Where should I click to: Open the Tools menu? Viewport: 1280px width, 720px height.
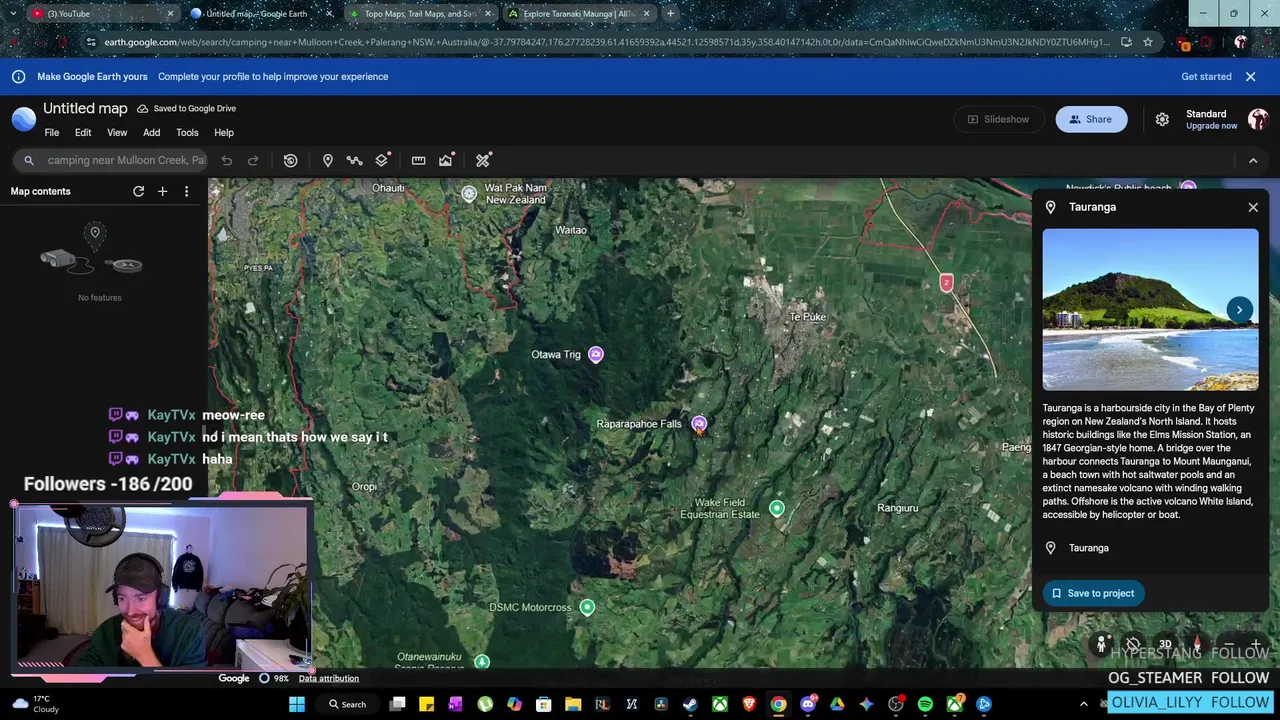(x=187, y=133)
